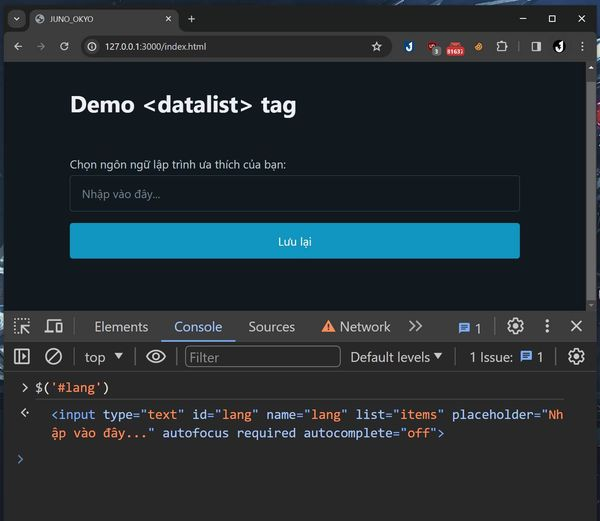The height and width of the screenshot is (521, 600).
Task: Toggle the browser side panel
Action: (x=536, y=47)
